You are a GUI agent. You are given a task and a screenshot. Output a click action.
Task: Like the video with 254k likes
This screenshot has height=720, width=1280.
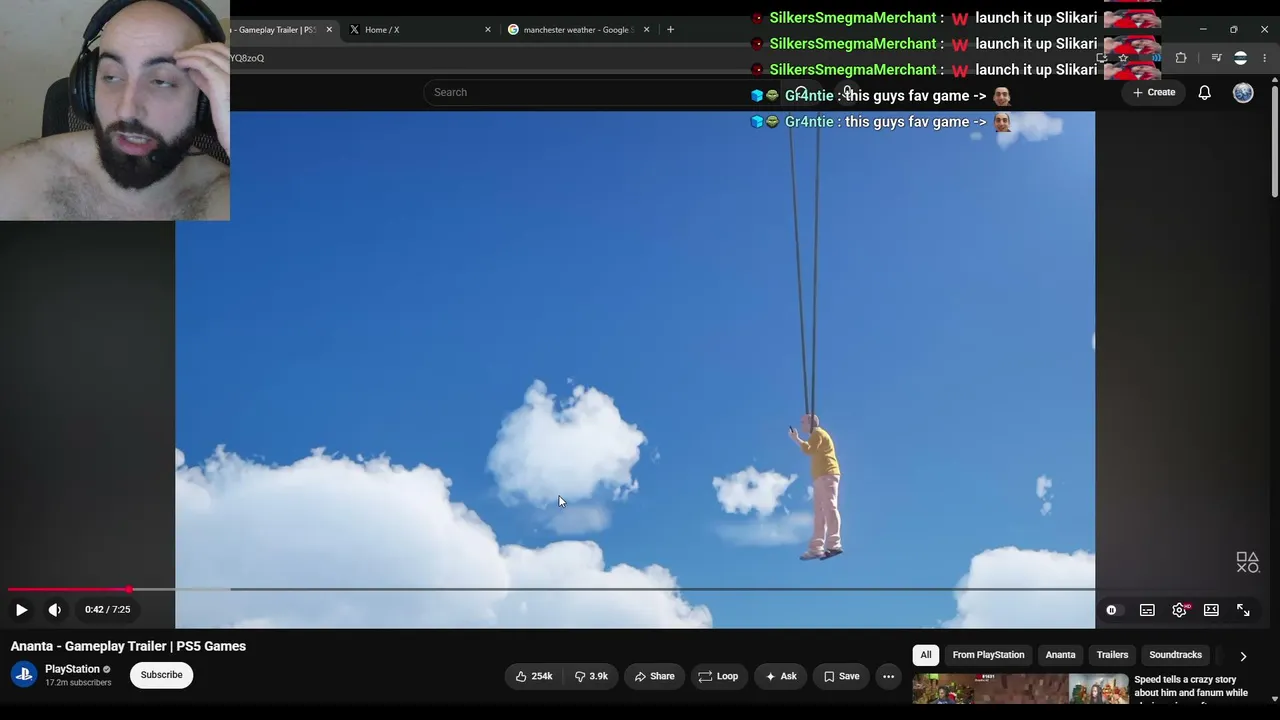click(534, 676)
